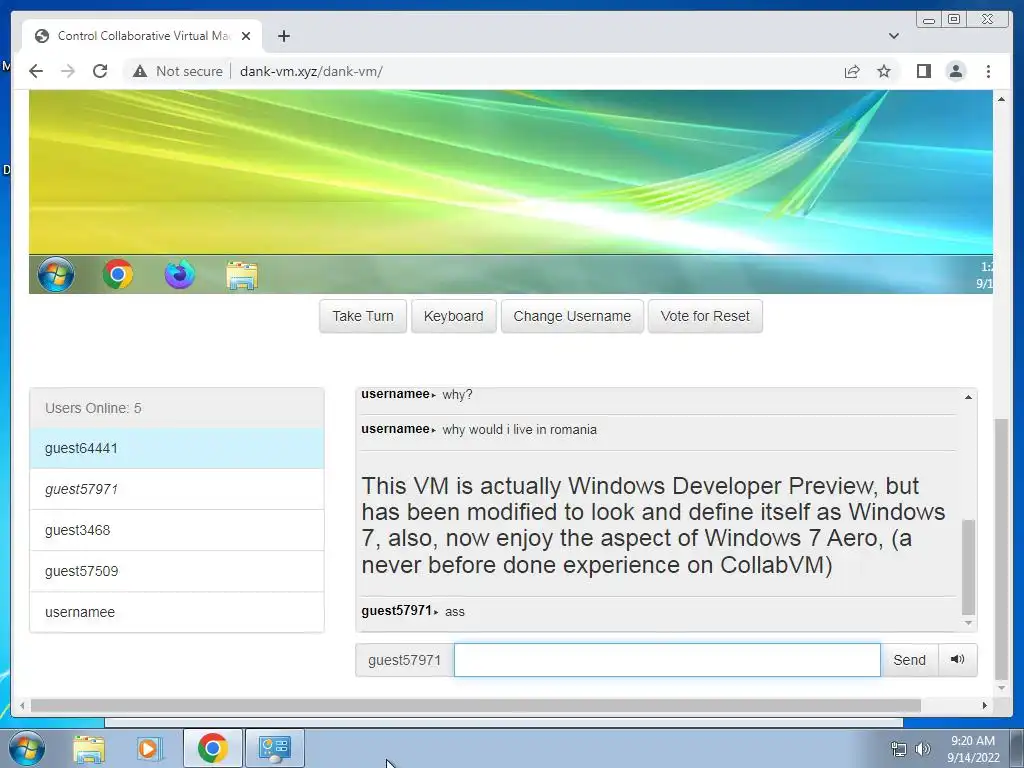
Task: Share this page via the share icon
Action: [852, 71]
